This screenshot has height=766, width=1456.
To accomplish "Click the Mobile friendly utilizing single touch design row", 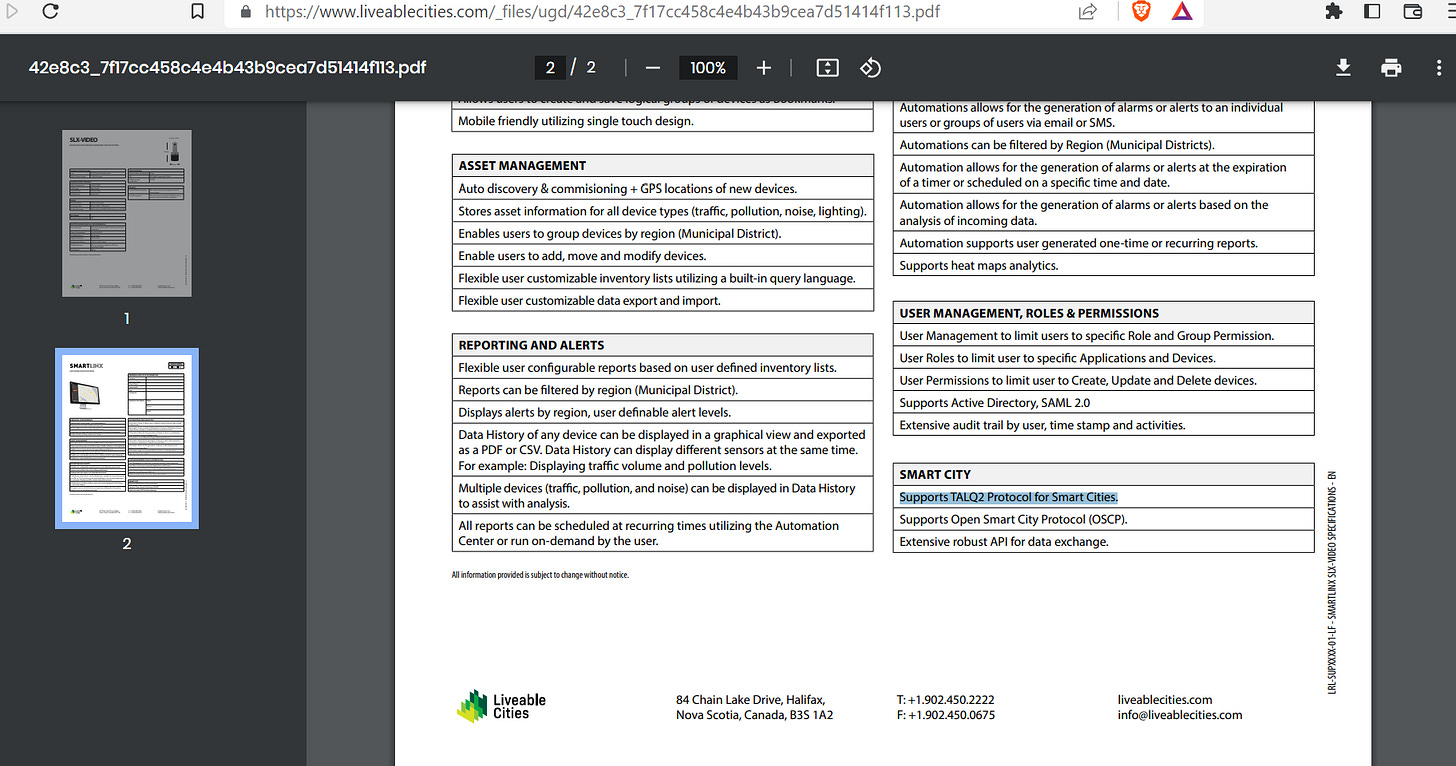I will (x=663, y=120).
